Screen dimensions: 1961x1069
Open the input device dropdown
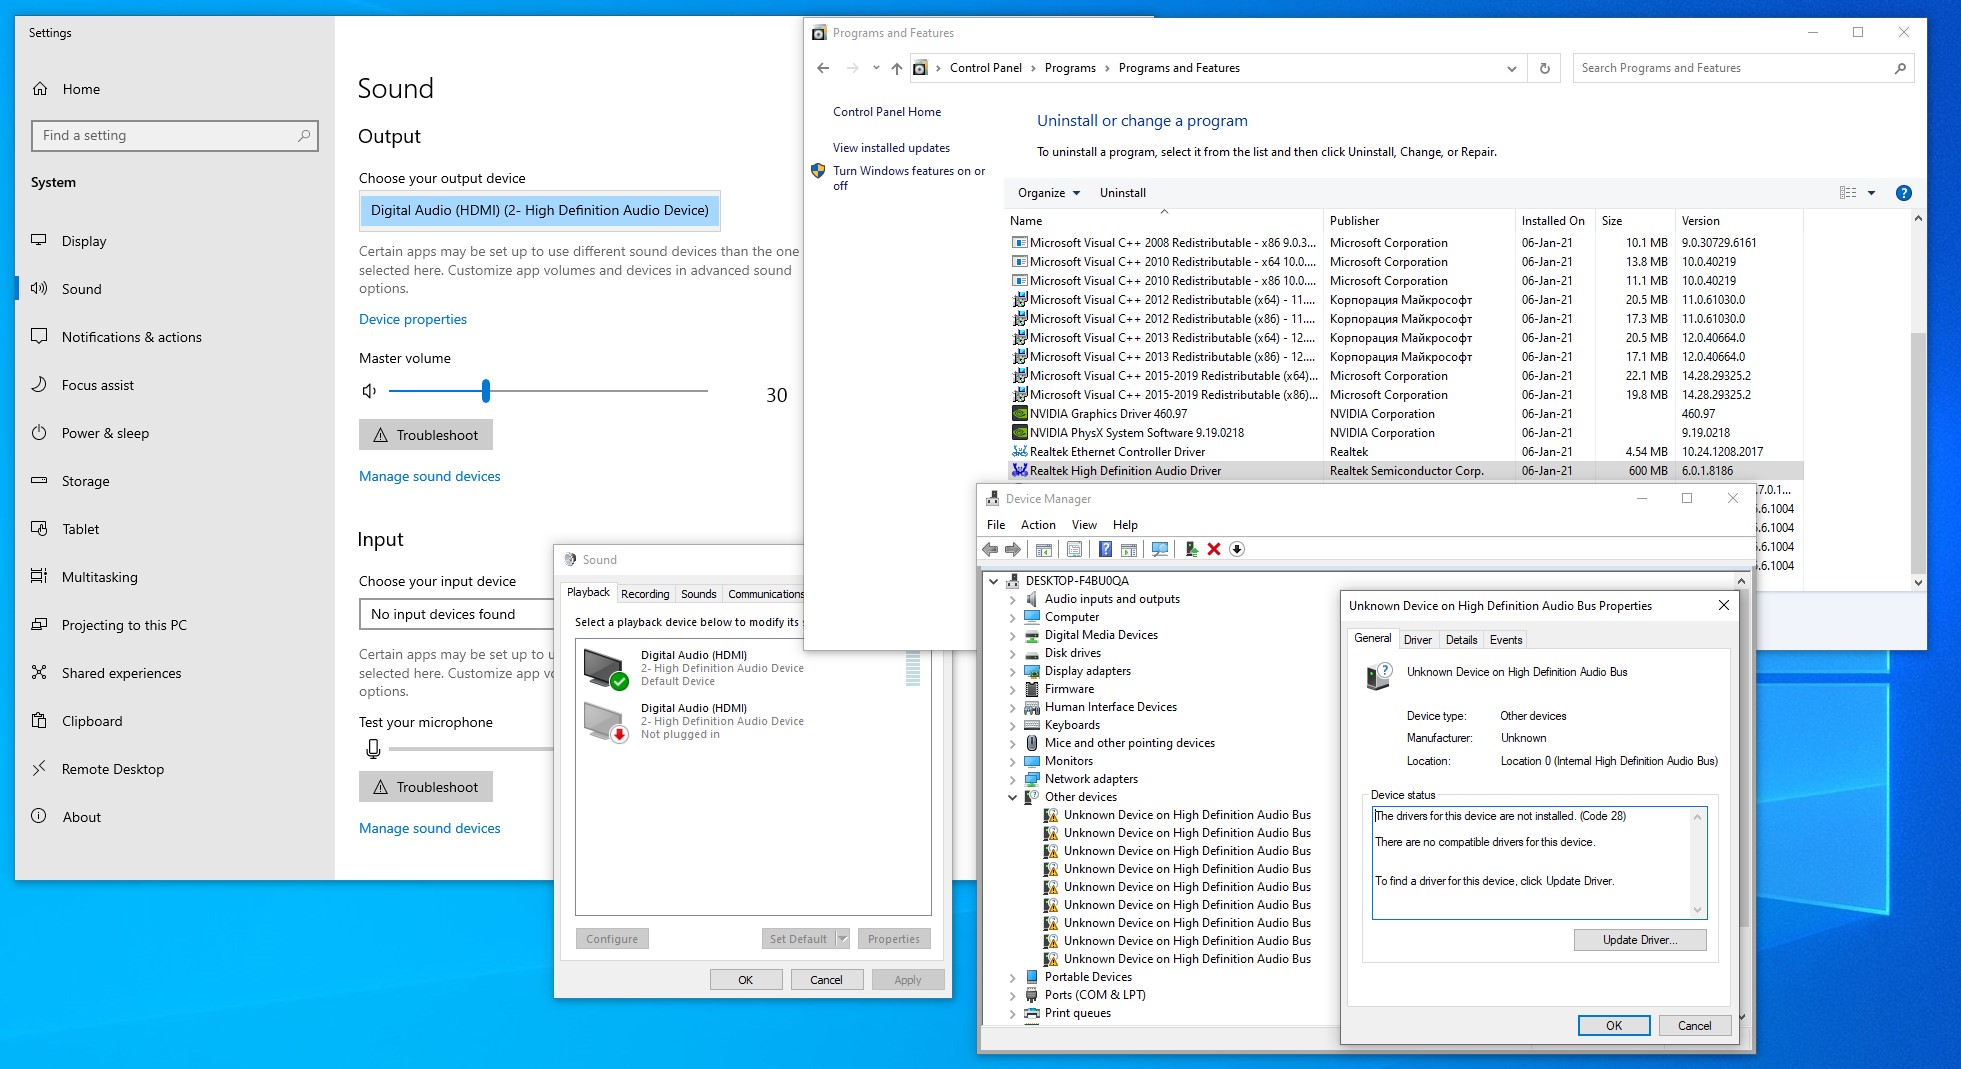point(456,614)
